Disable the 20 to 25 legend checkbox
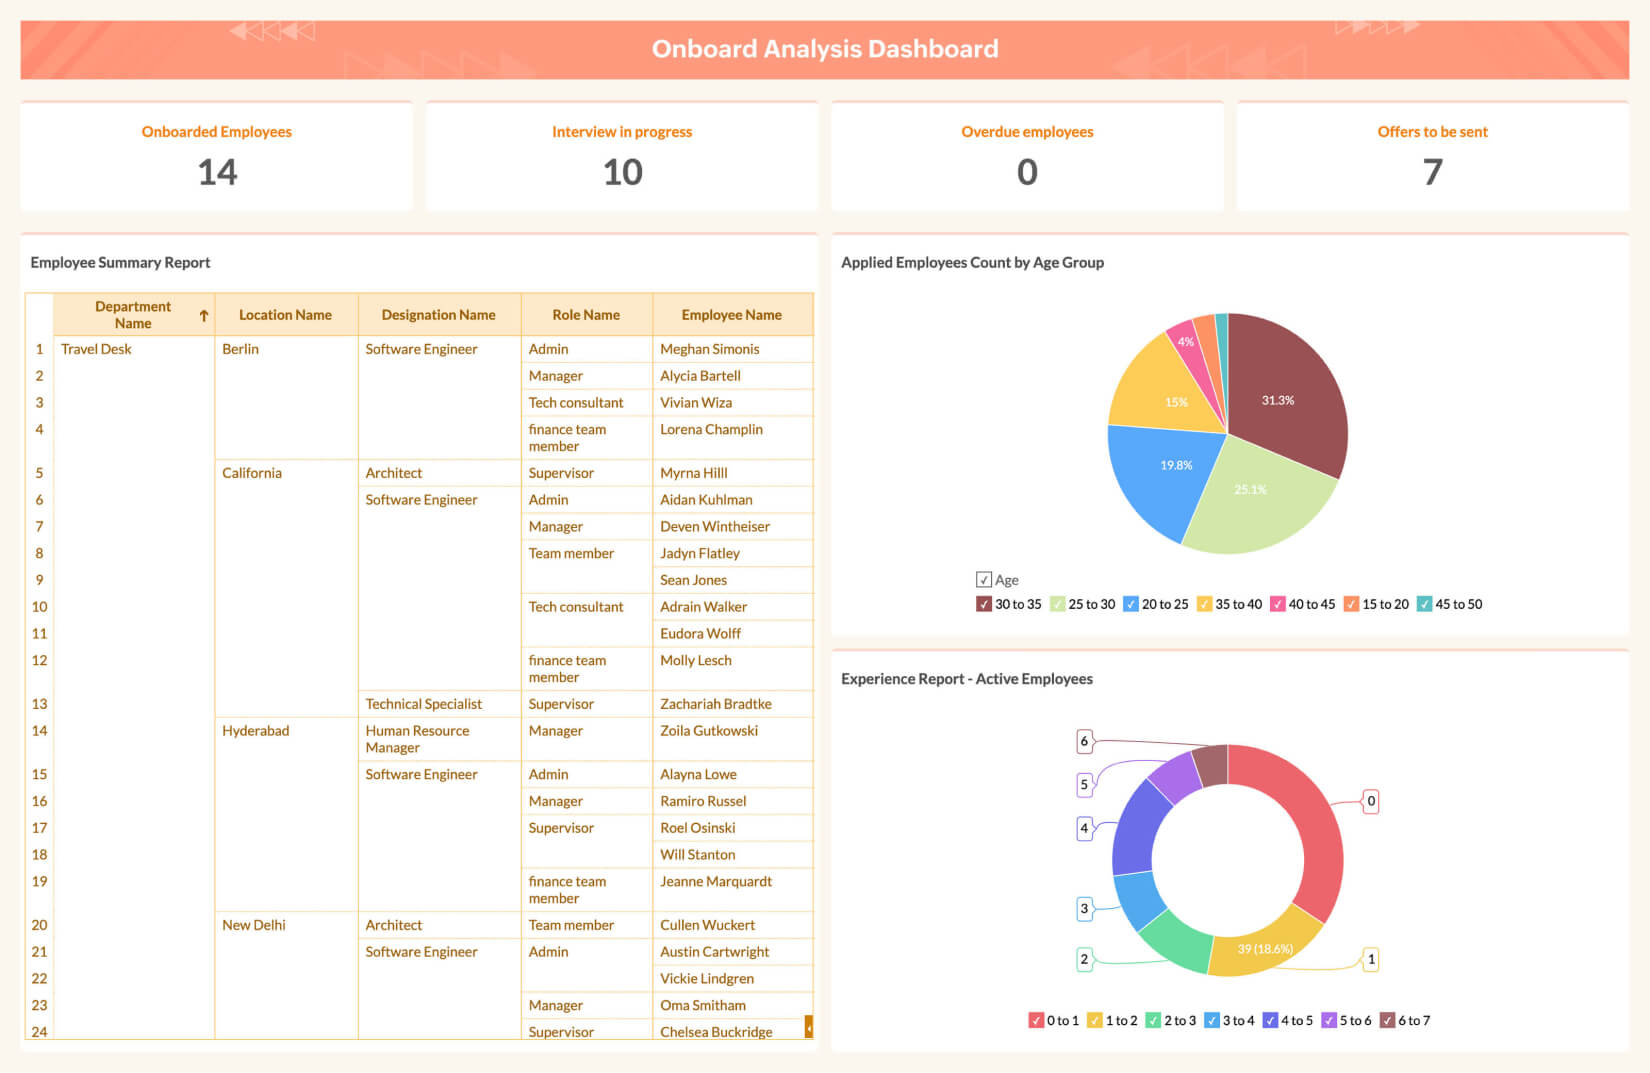This screenshot has width=1650, height=1073. [1131, 604]
